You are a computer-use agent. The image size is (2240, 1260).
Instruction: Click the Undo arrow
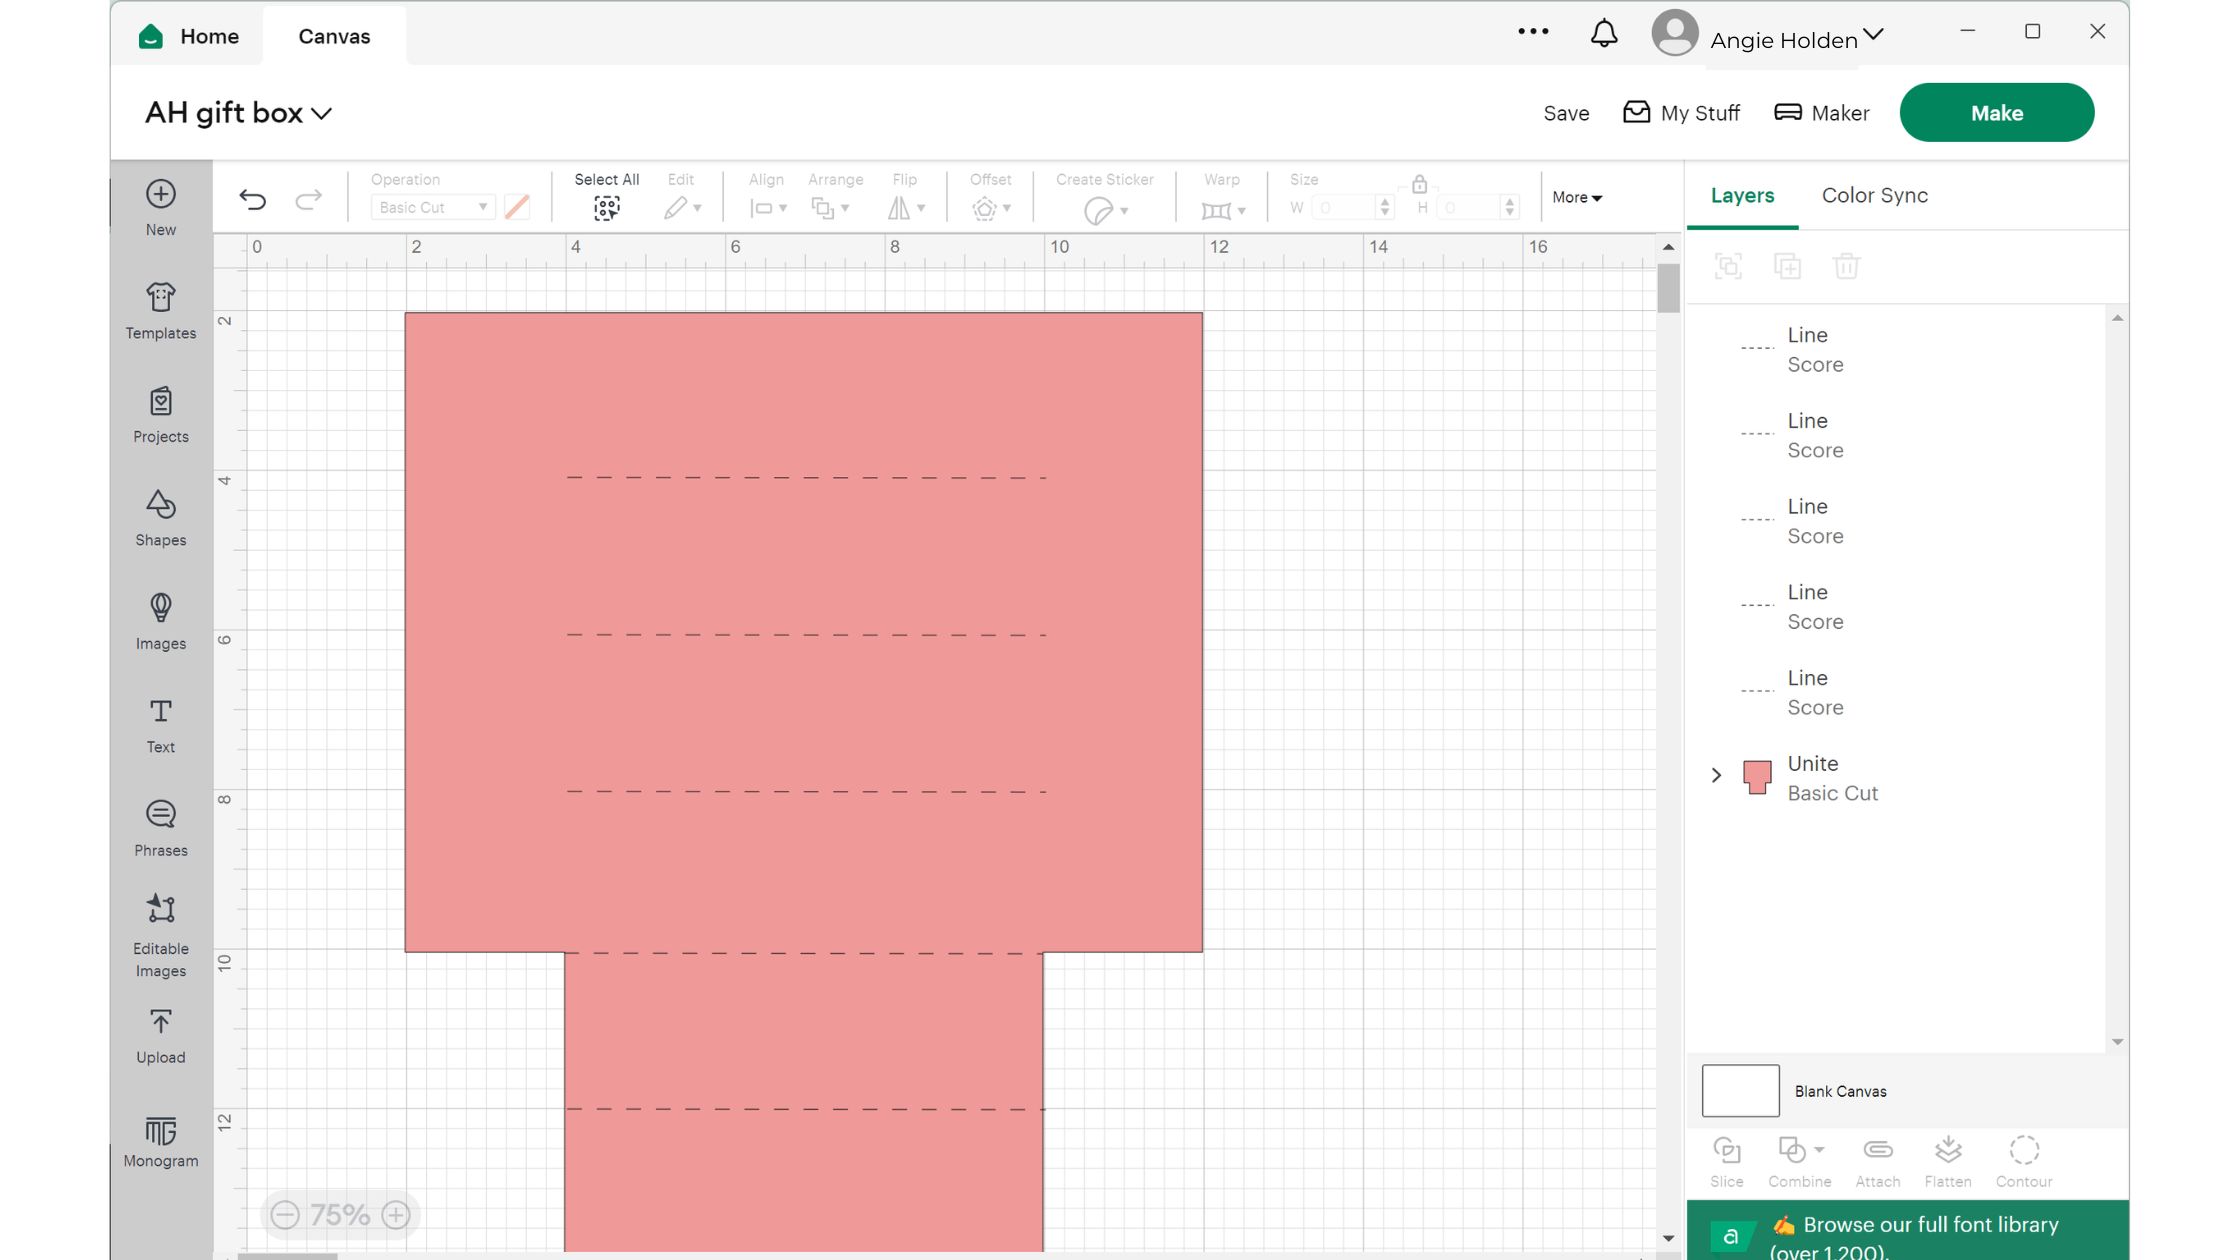(x=253, y=199)
